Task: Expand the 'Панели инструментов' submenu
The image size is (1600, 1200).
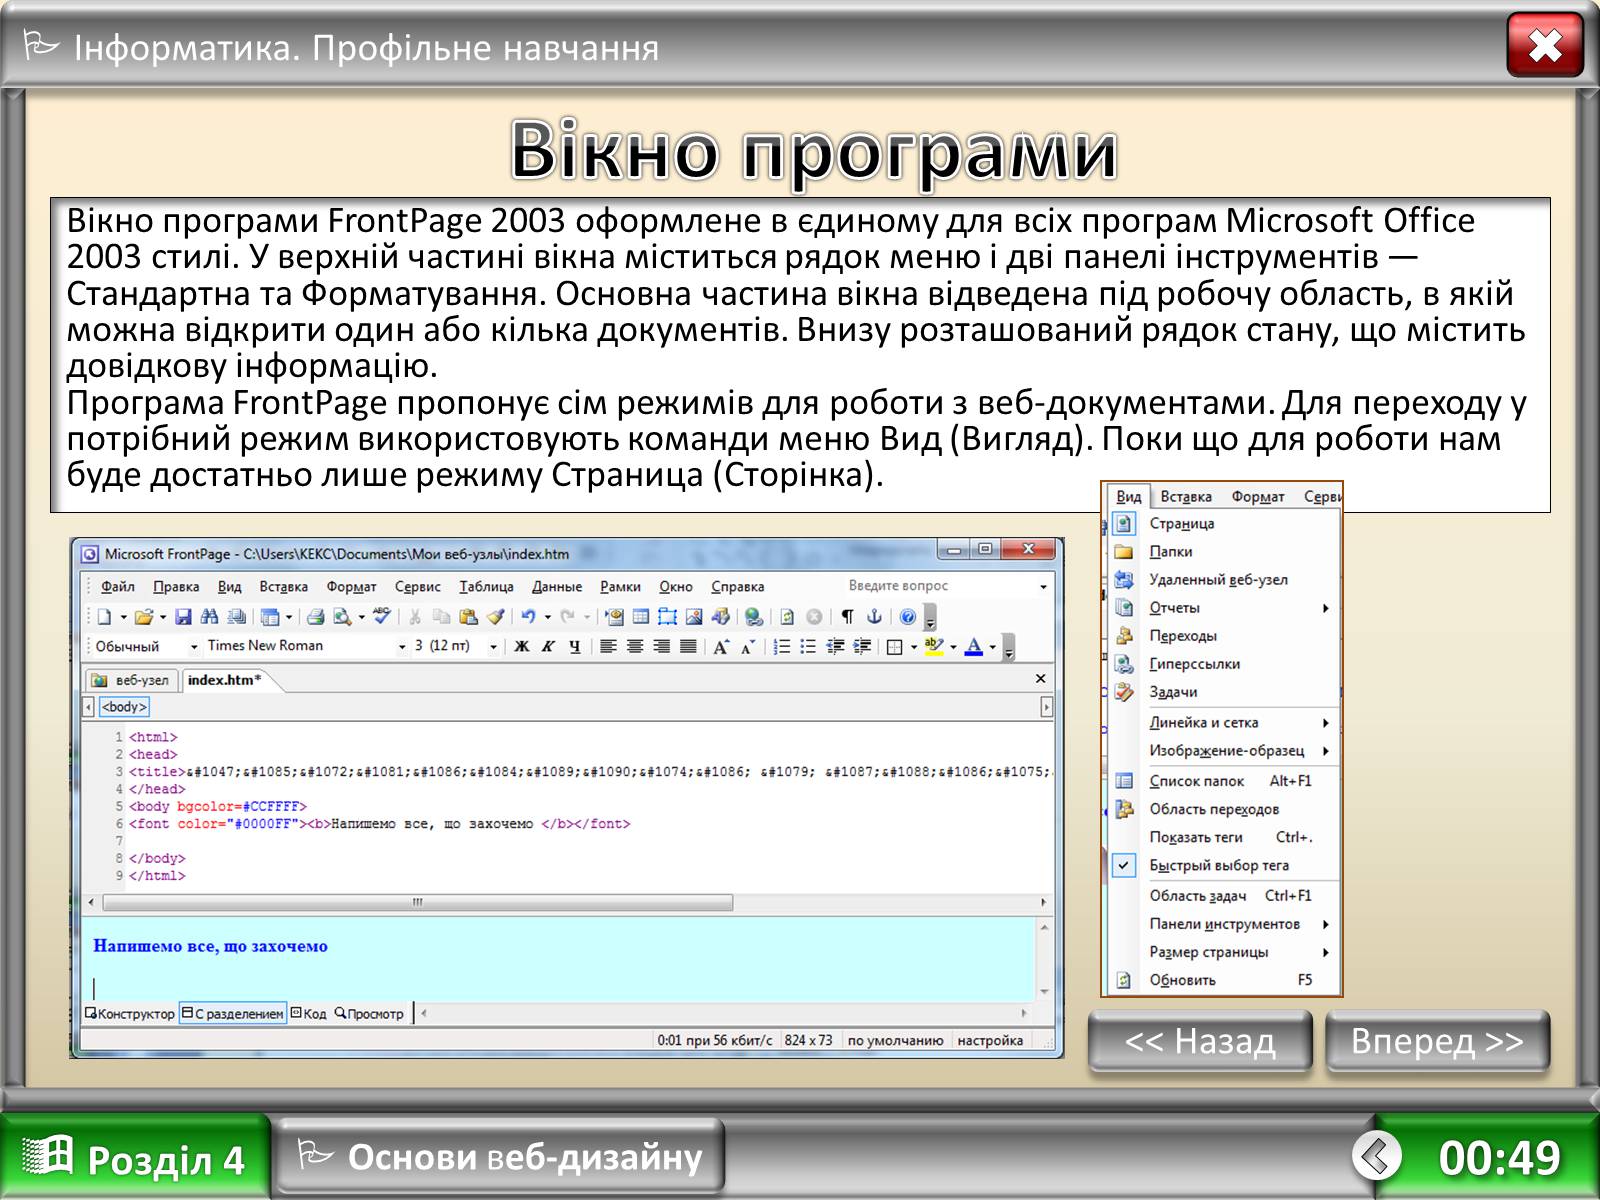Action: pos(1225,924)
